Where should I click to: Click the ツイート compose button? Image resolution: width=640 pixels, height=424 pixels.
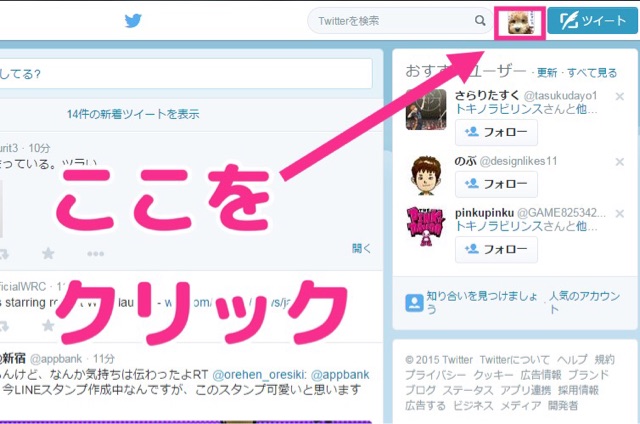[592, 20]
